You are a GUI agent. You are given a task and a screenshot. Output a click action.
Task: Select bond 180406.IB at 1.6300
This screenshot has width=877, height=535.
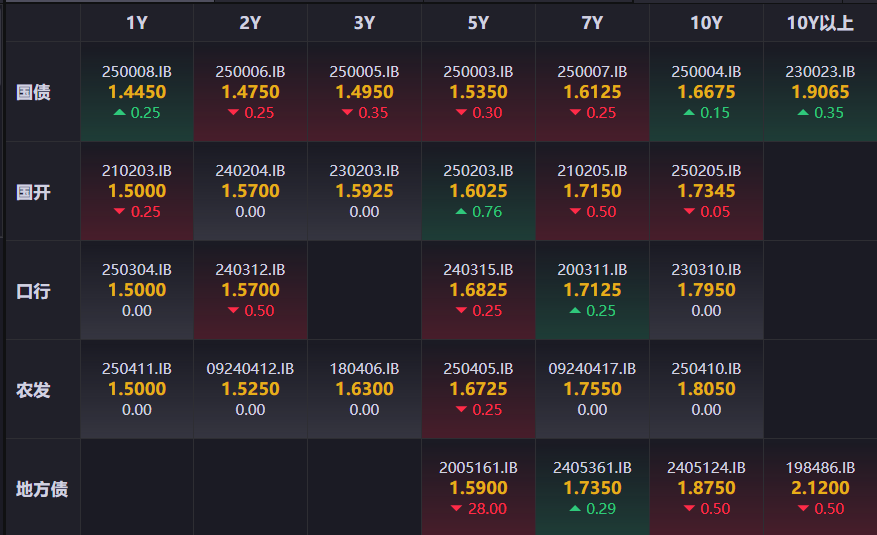pyautogui.click(x=364, y=389)
